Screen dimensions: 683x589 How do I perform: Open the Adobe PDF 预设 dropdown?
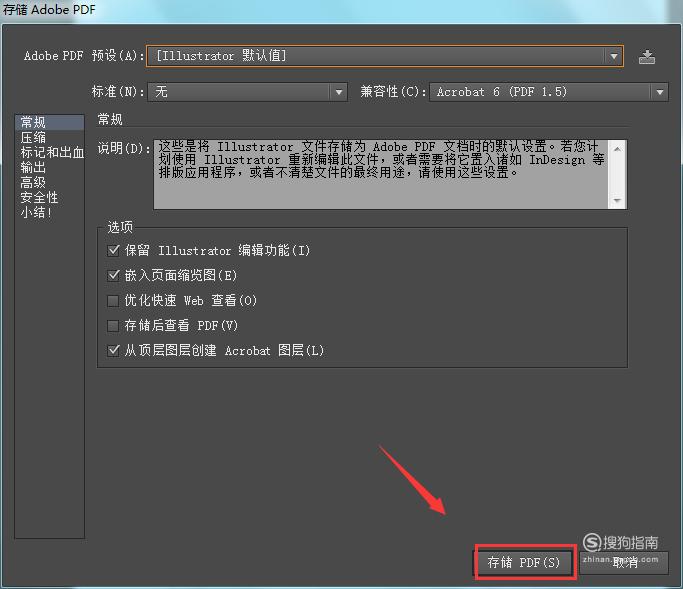[x=385, y=56]
